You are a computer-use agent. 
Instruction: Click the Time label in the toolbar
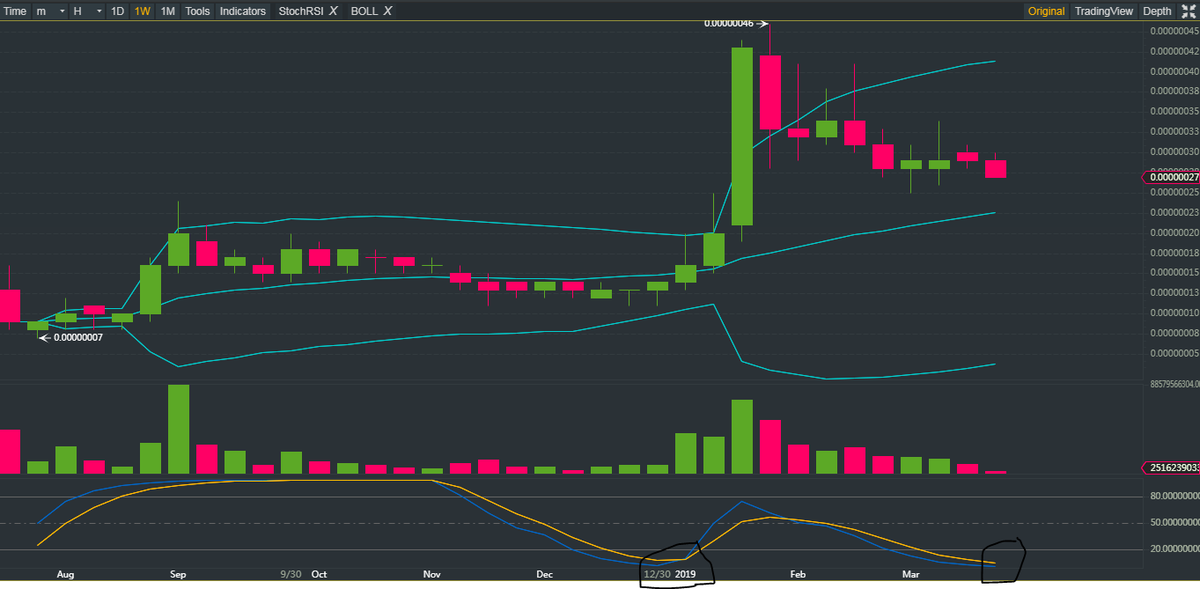tap(15, 11)
